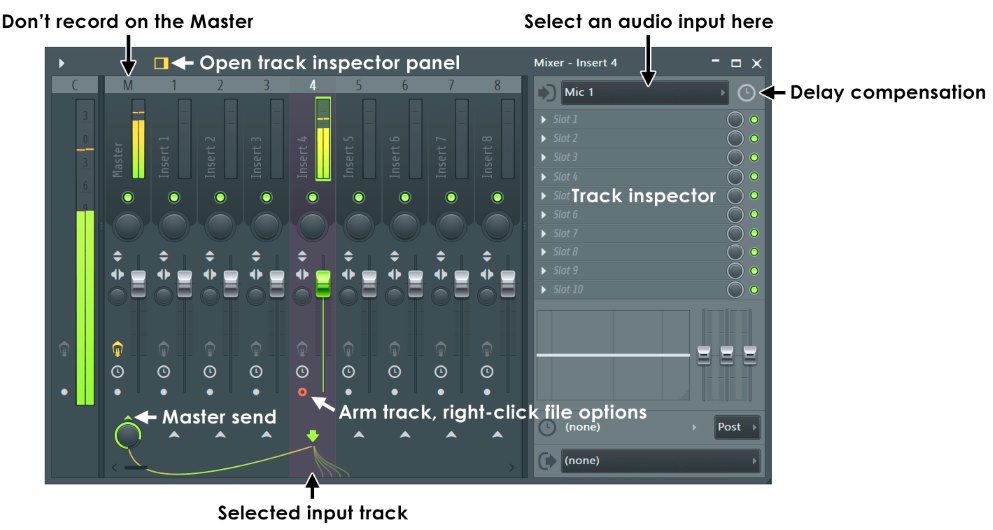
Task: Open the Mic 1 audio input dropdown
Action: (645, 93)
